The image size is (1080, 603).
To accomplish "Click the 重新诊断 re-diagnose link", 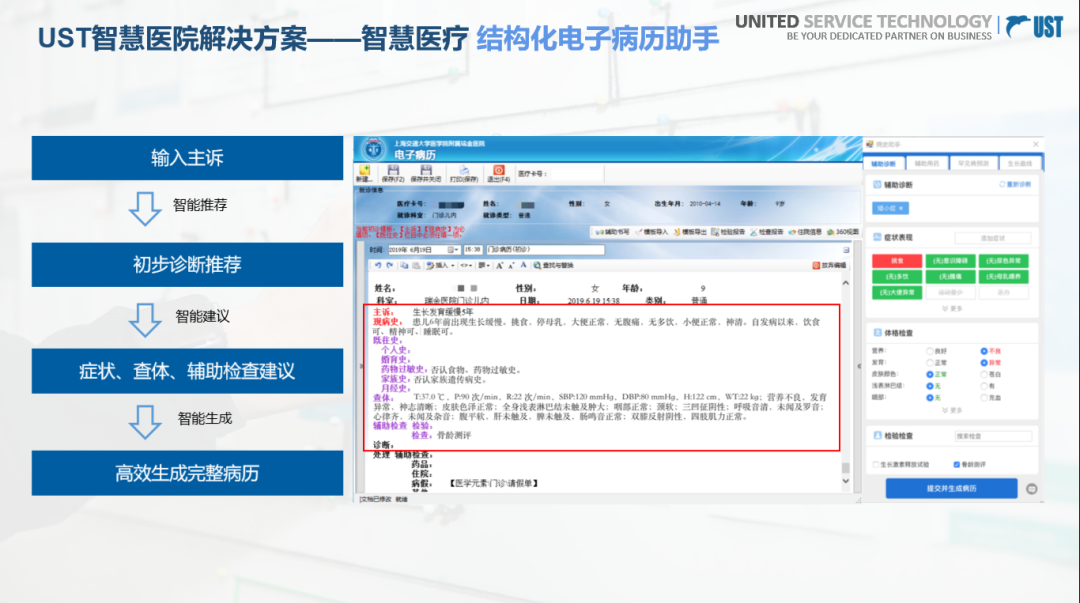I will (1015, 185).
